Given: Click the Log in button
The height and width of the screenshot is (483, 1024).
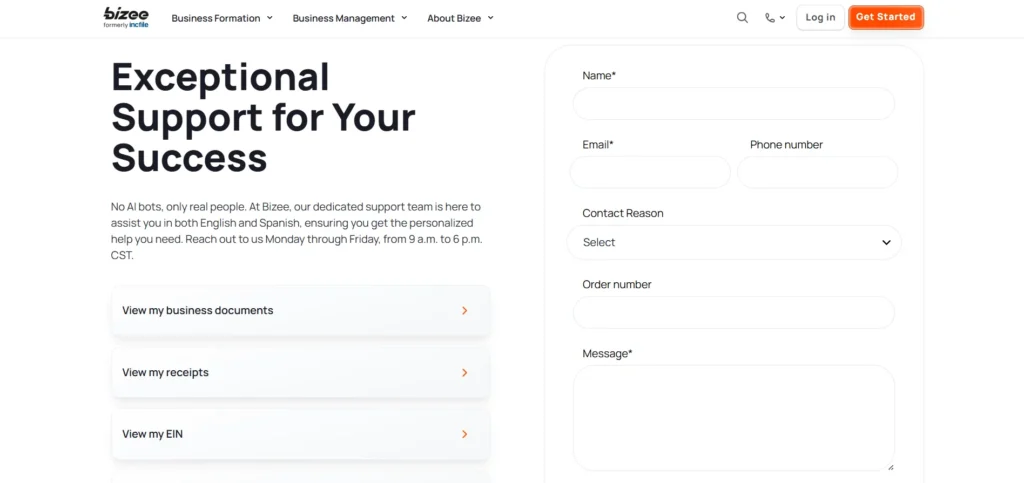Looking at the screenshot, I should pos(820,17).
